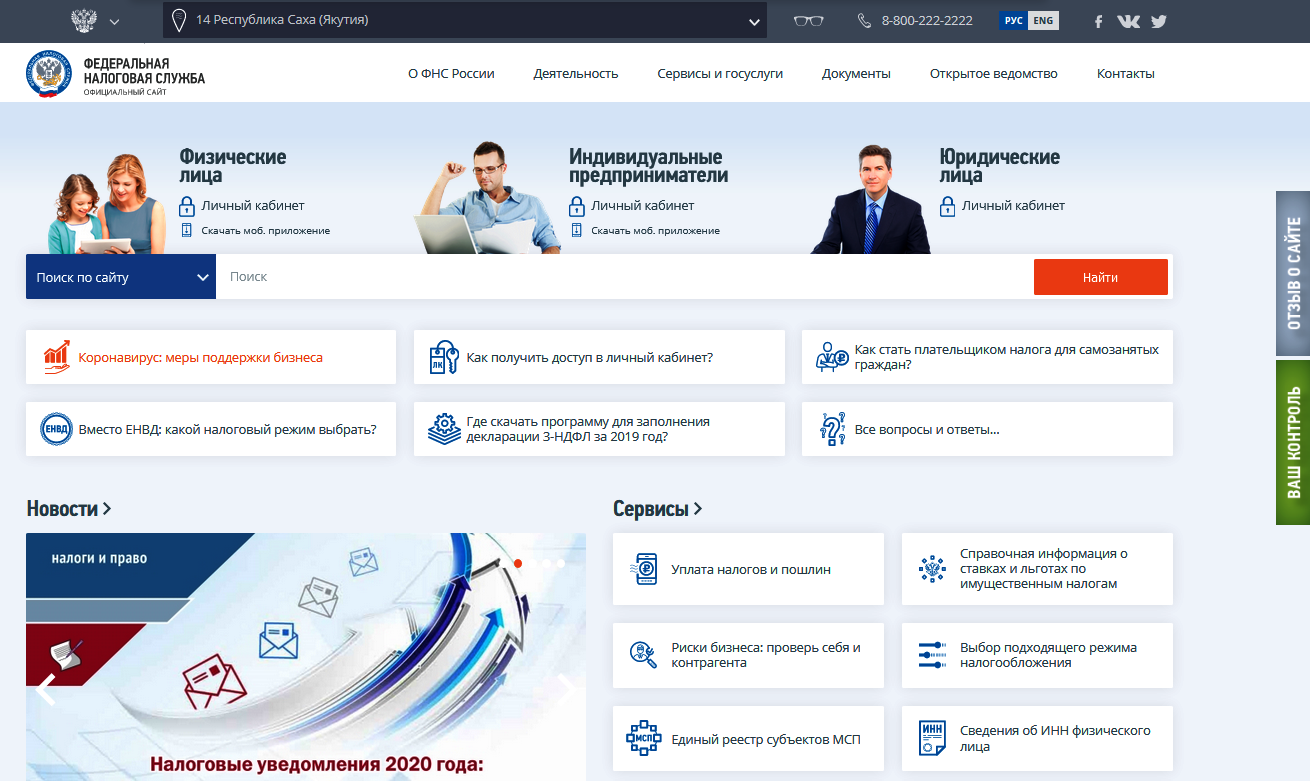
Task: Open the region dropdown '14 Республика Саха (Якутия)'
Action: pyautogui.click(x=464, y=20)
